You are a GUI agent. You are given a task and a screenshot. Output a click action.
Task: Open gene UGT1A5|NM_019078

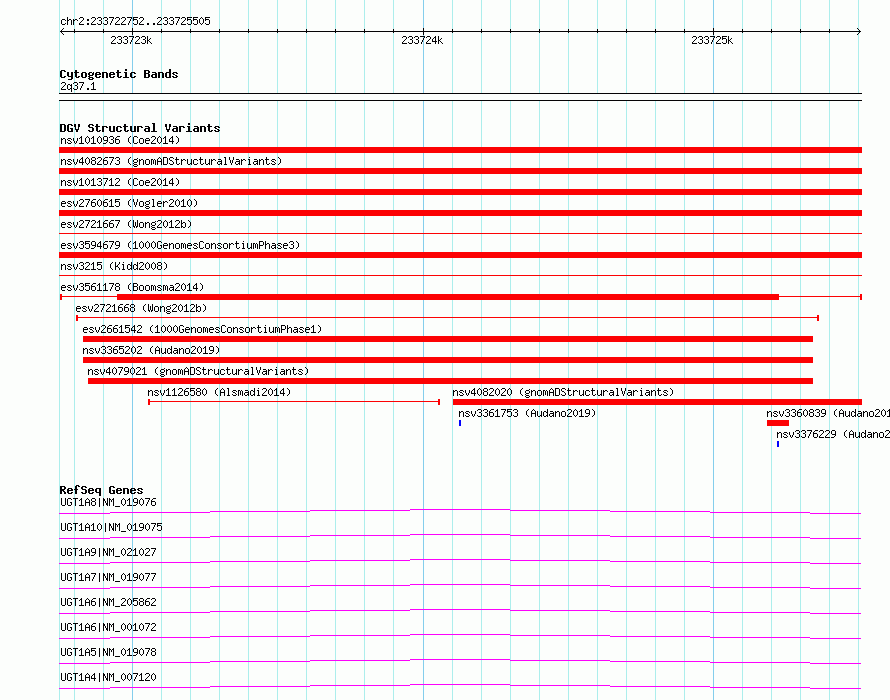click(x=108, y=652)
